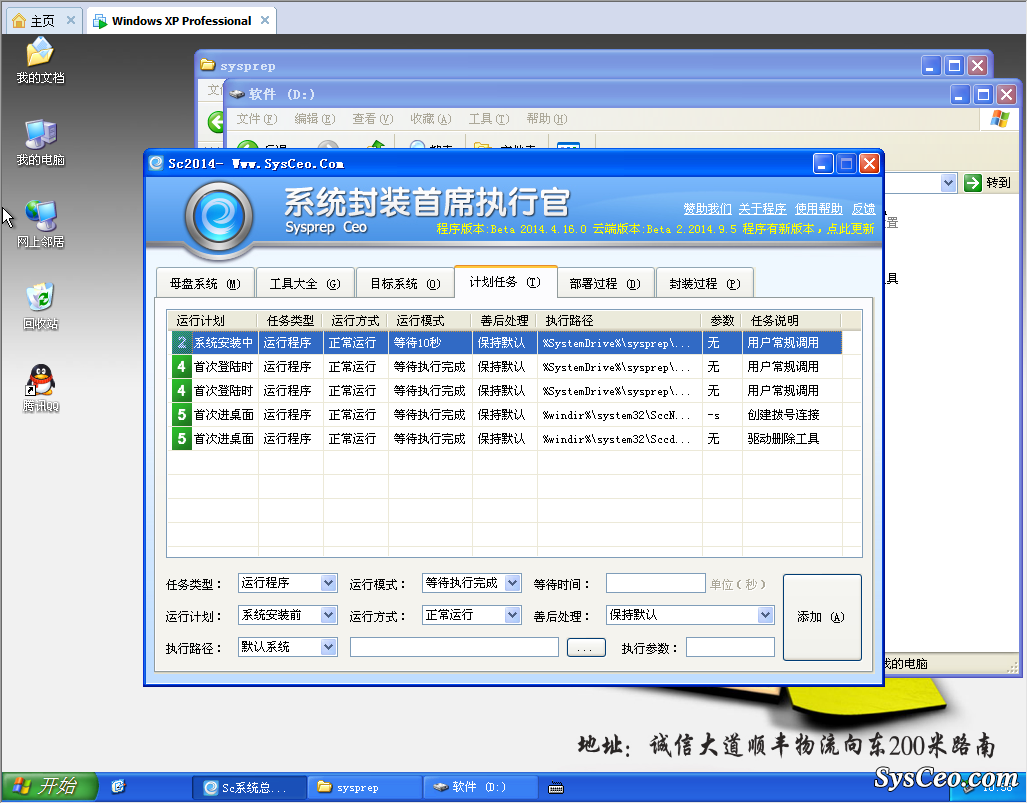Open the 关于程序 link

click(762, 209)
